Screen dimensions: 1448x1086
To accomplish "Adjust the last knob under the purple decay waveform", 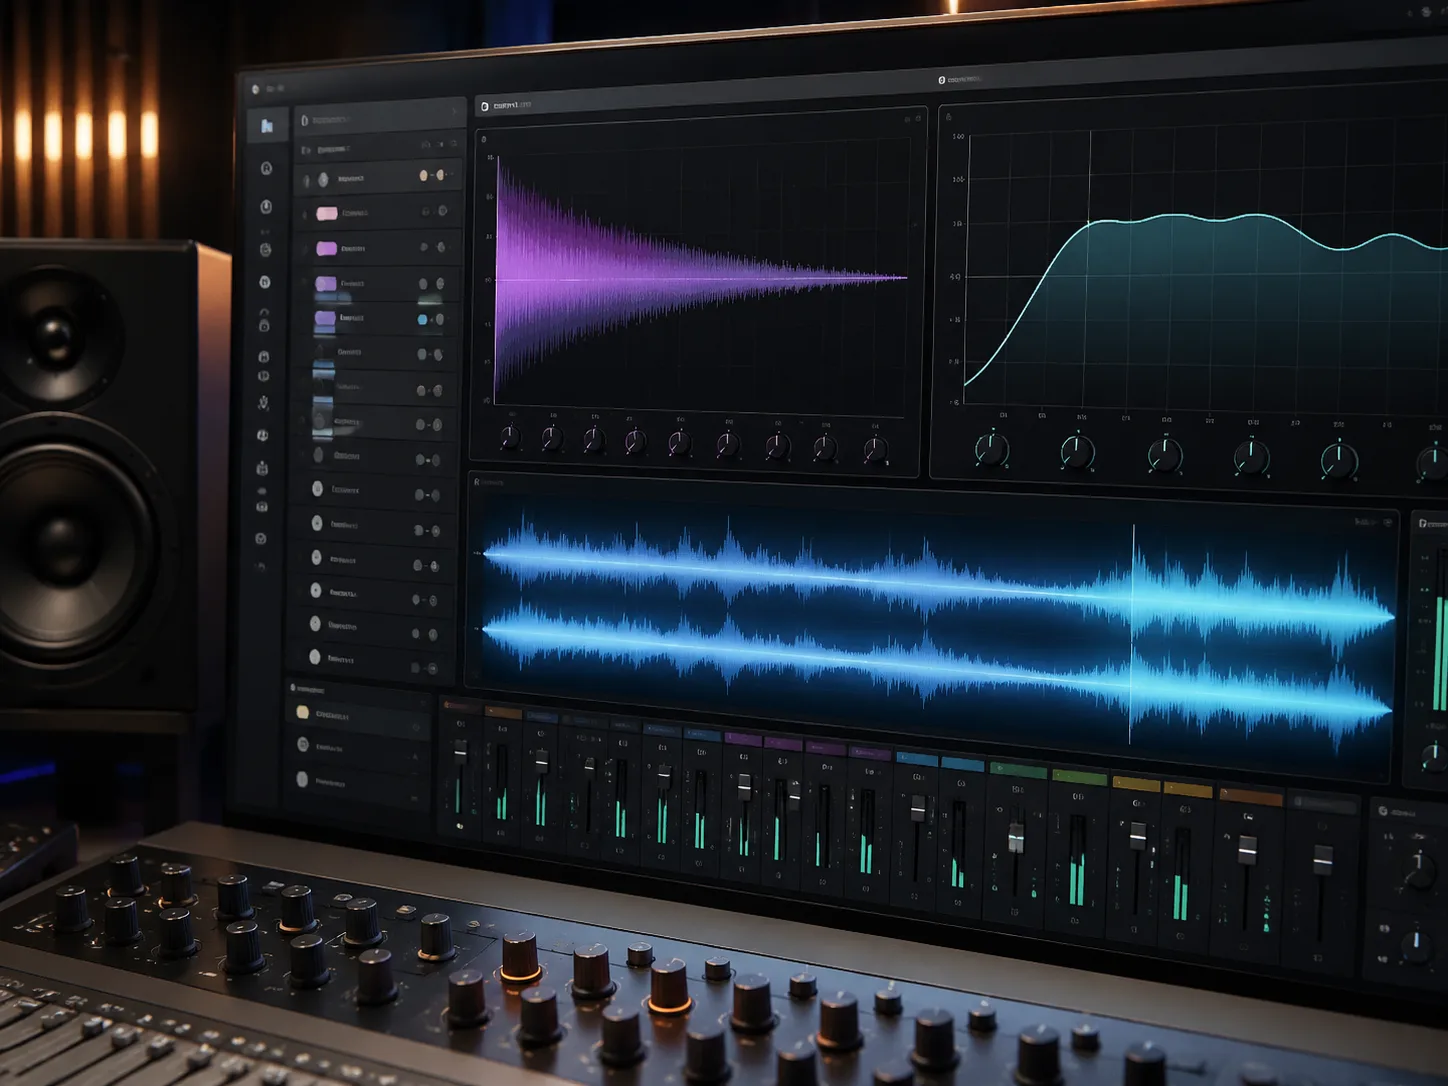I will (876, 451).
